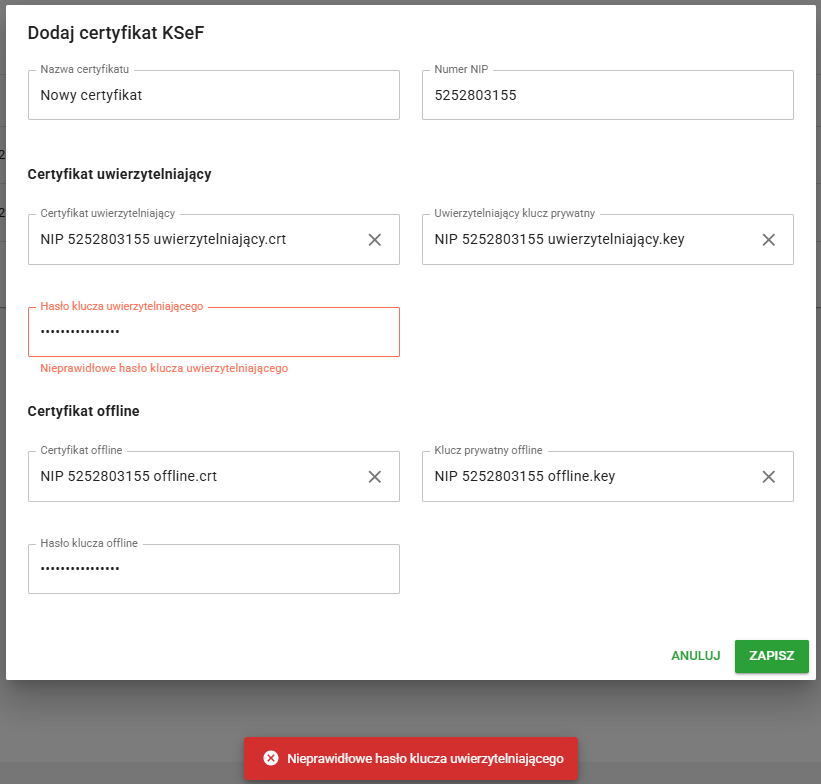This screenshot has height=784, width=821.
Task: Clear the uwierzytelniający.crt certificate file
Action: (x=375, y=240)
